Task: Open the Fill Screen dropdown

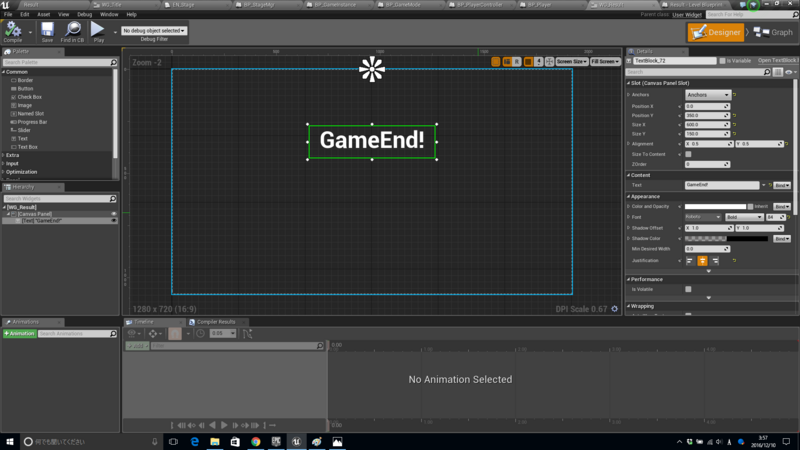Action: (605, 62)
